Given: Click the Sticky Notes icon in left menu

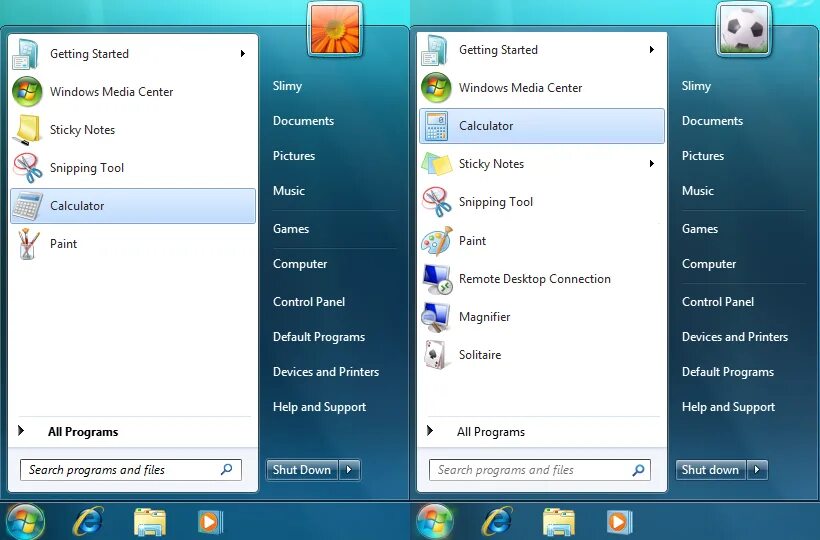Looking at the screenshot, I should pos(28,130).
